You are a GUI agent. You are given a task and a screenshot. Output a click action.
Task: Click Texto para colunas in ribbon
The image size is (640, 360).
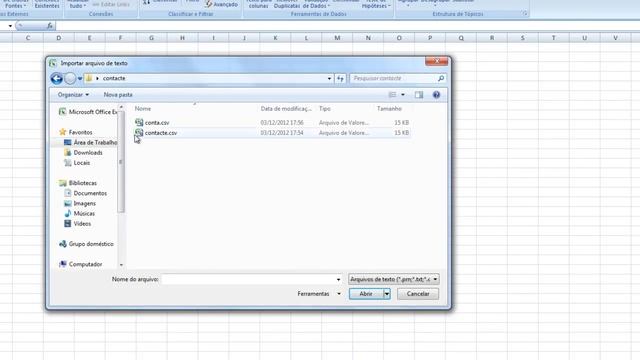click(x=259, y=3)
